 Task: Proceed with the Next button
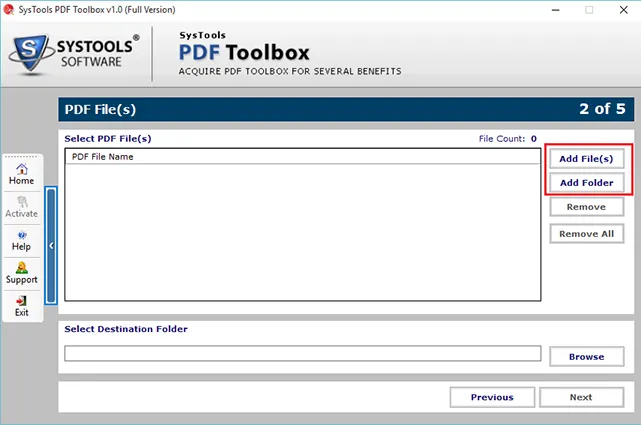581,397
